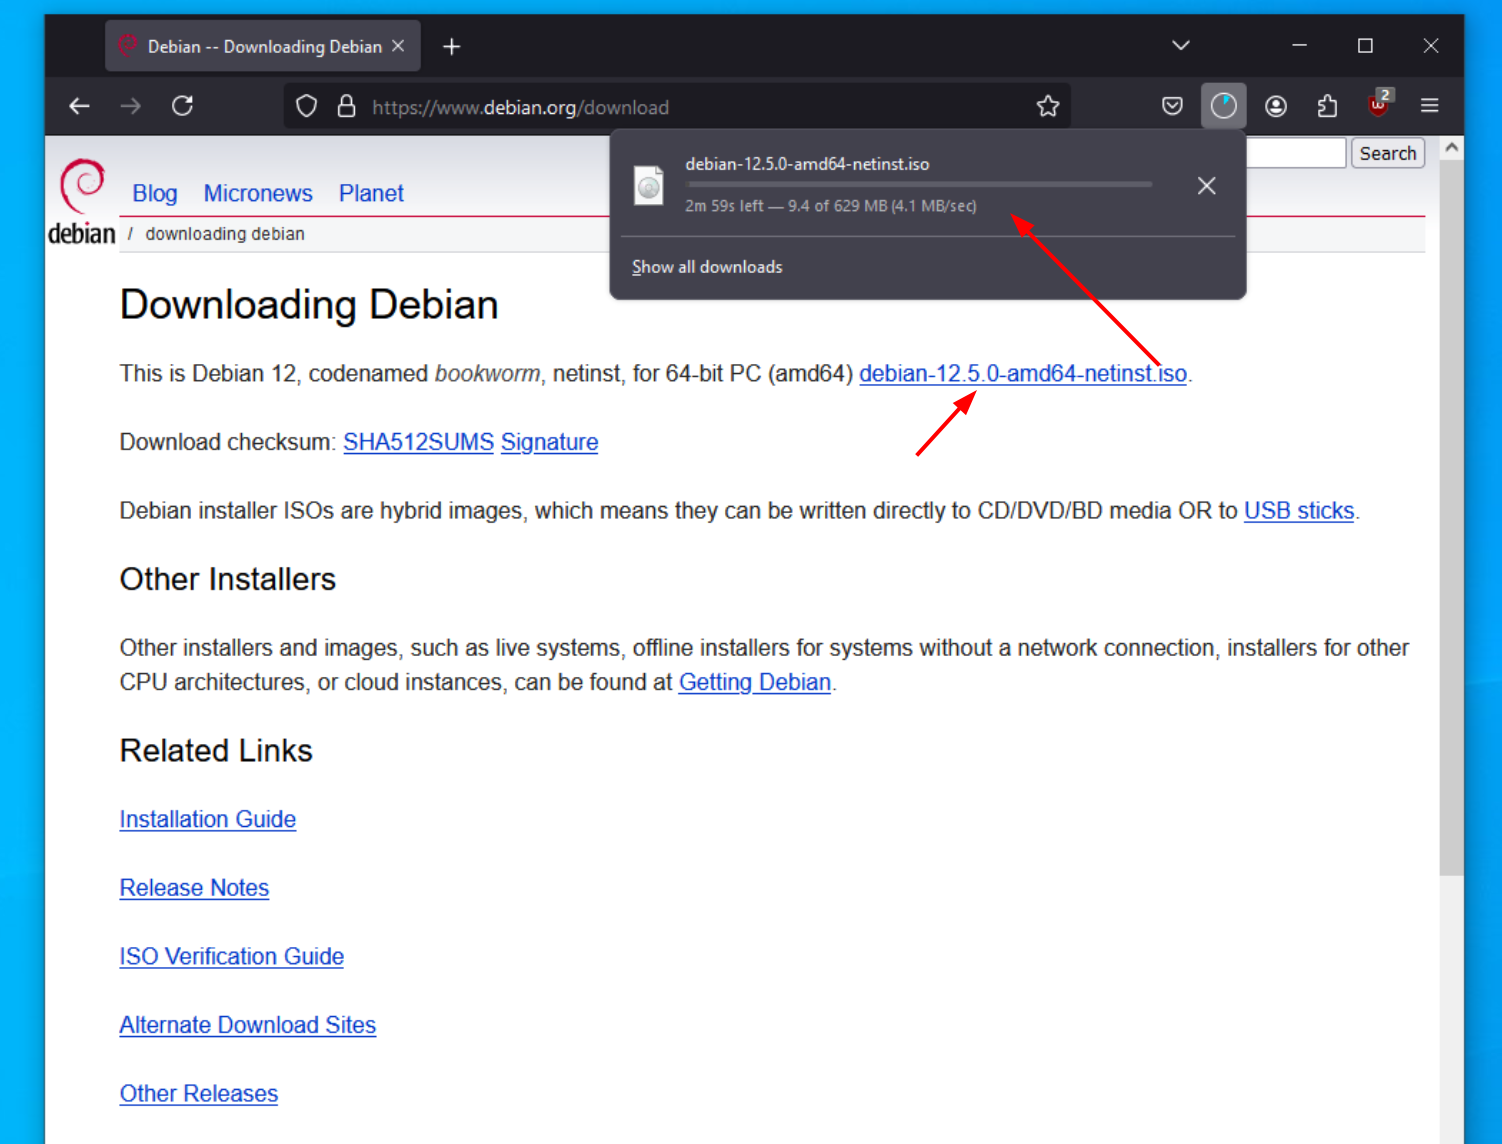Open the Micronews navigation link
Screen dimensions: 1502x1144
click(258, 193)
